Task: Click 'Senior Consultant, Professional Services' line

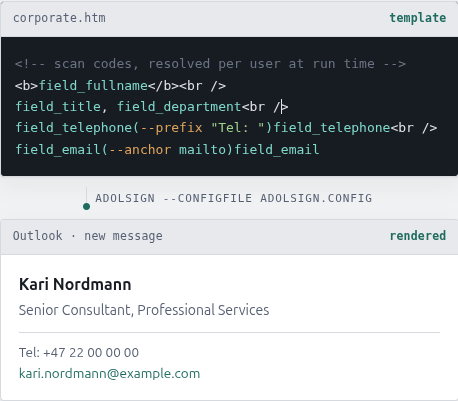Action: point(144,310)
